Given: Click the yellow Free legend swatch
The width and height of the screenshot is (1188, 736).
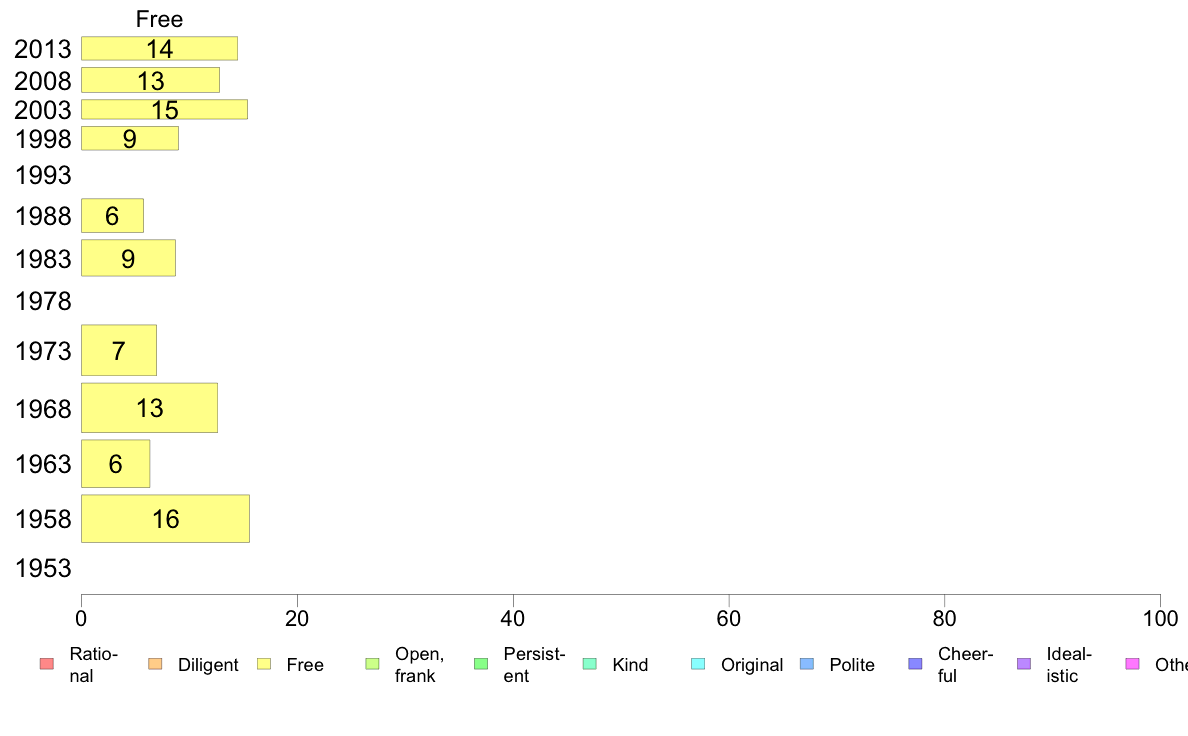Looking at the screenshot, I should pyautogui.click(x=264, y=664).
